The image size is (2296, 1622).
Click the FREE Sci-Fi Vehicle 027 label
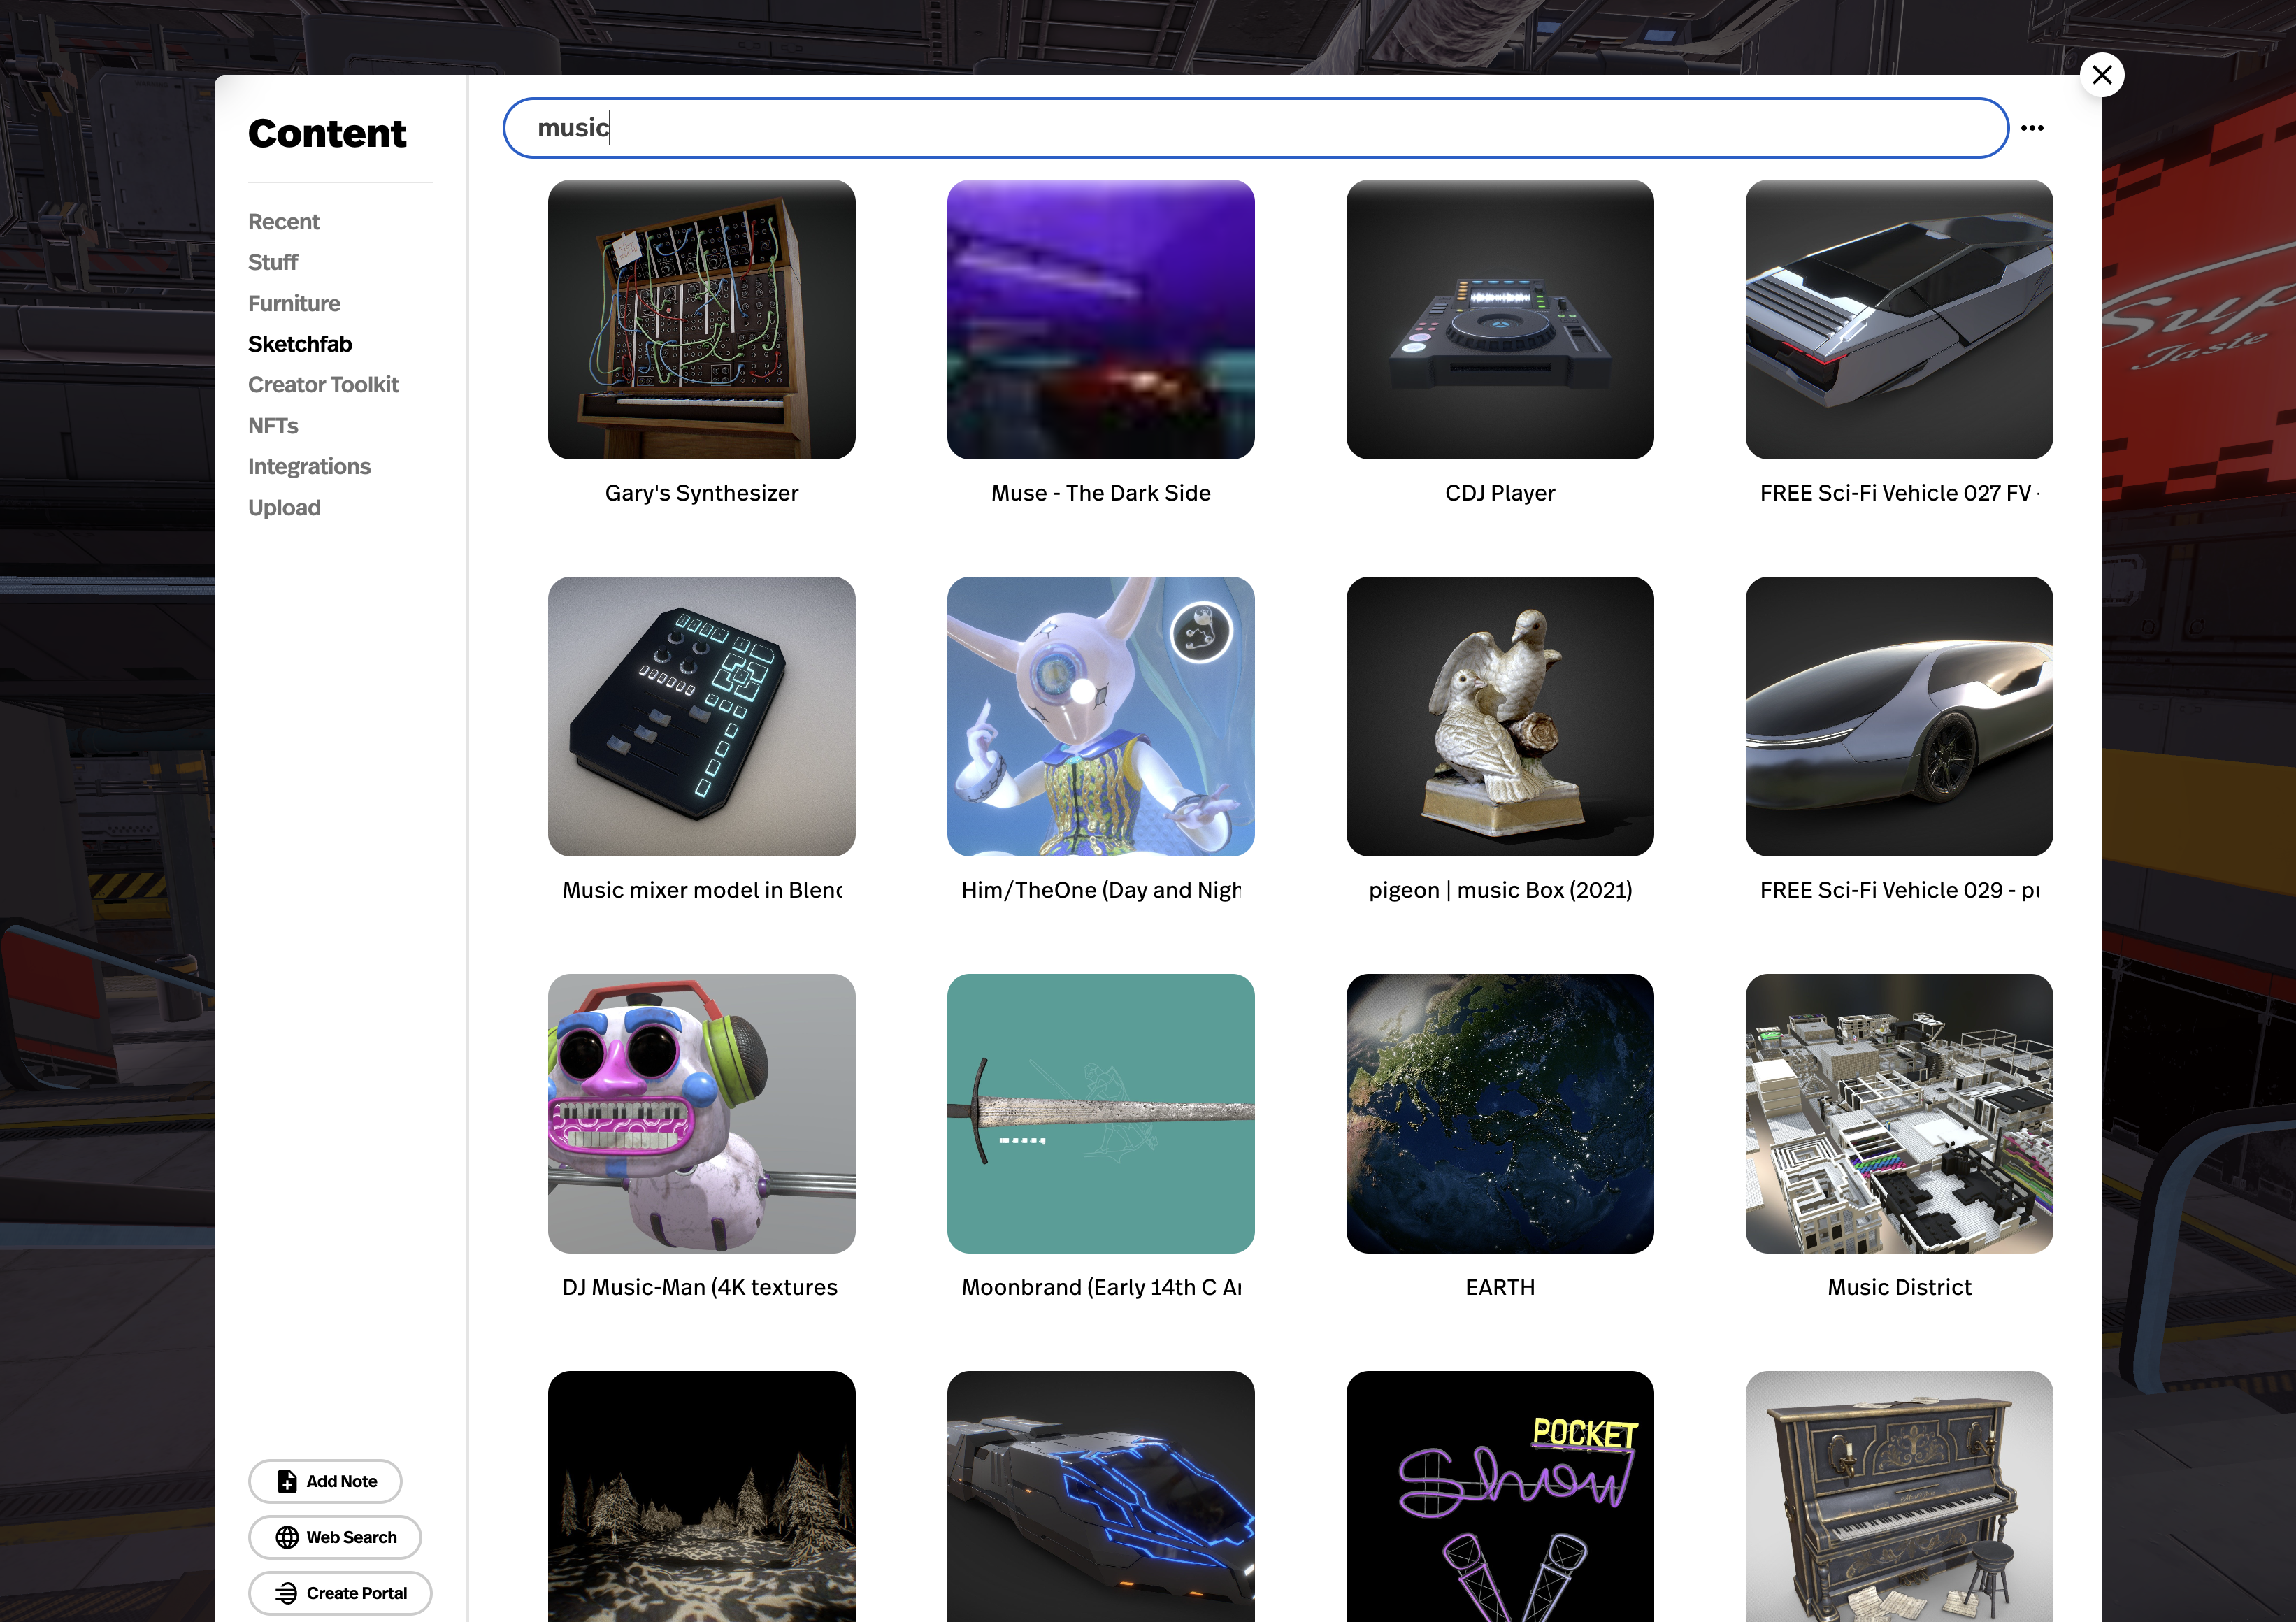[1899, 493]
